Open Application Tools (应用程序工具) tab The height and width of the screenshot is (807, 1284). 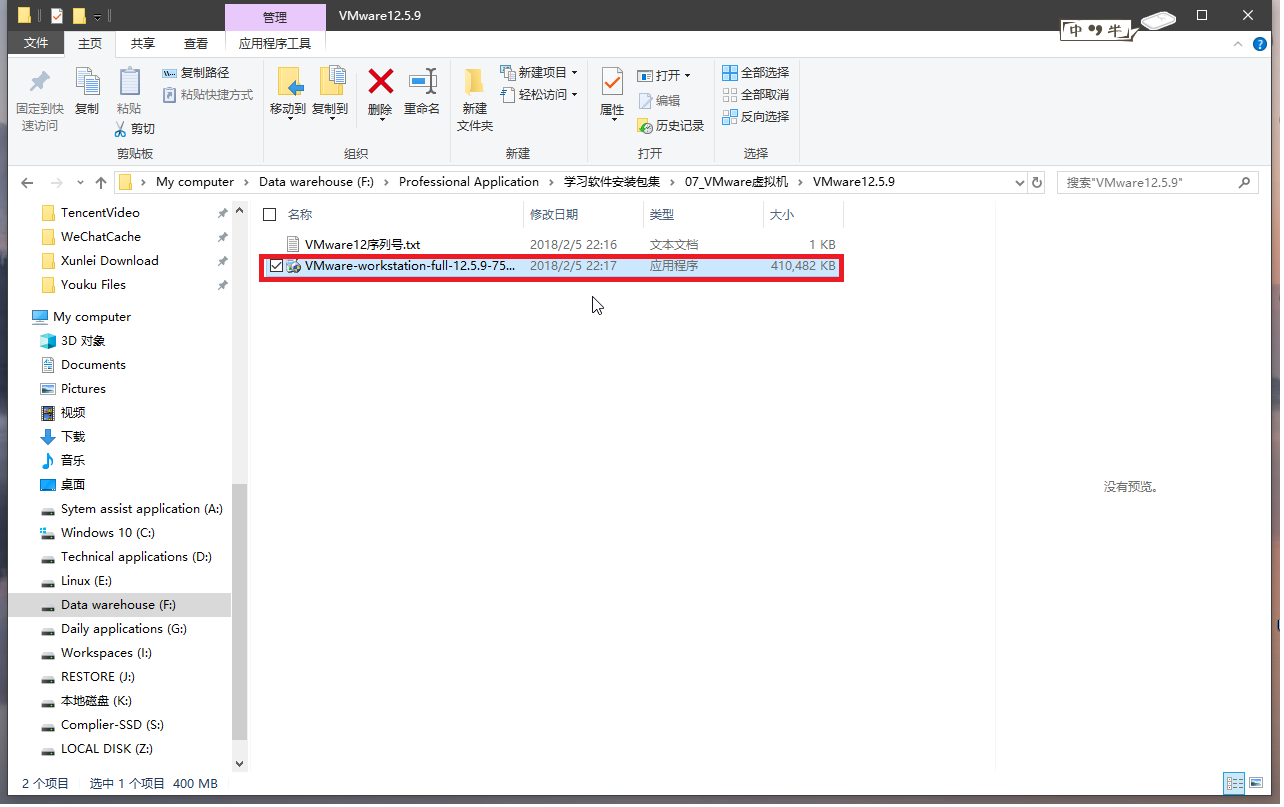275,43
